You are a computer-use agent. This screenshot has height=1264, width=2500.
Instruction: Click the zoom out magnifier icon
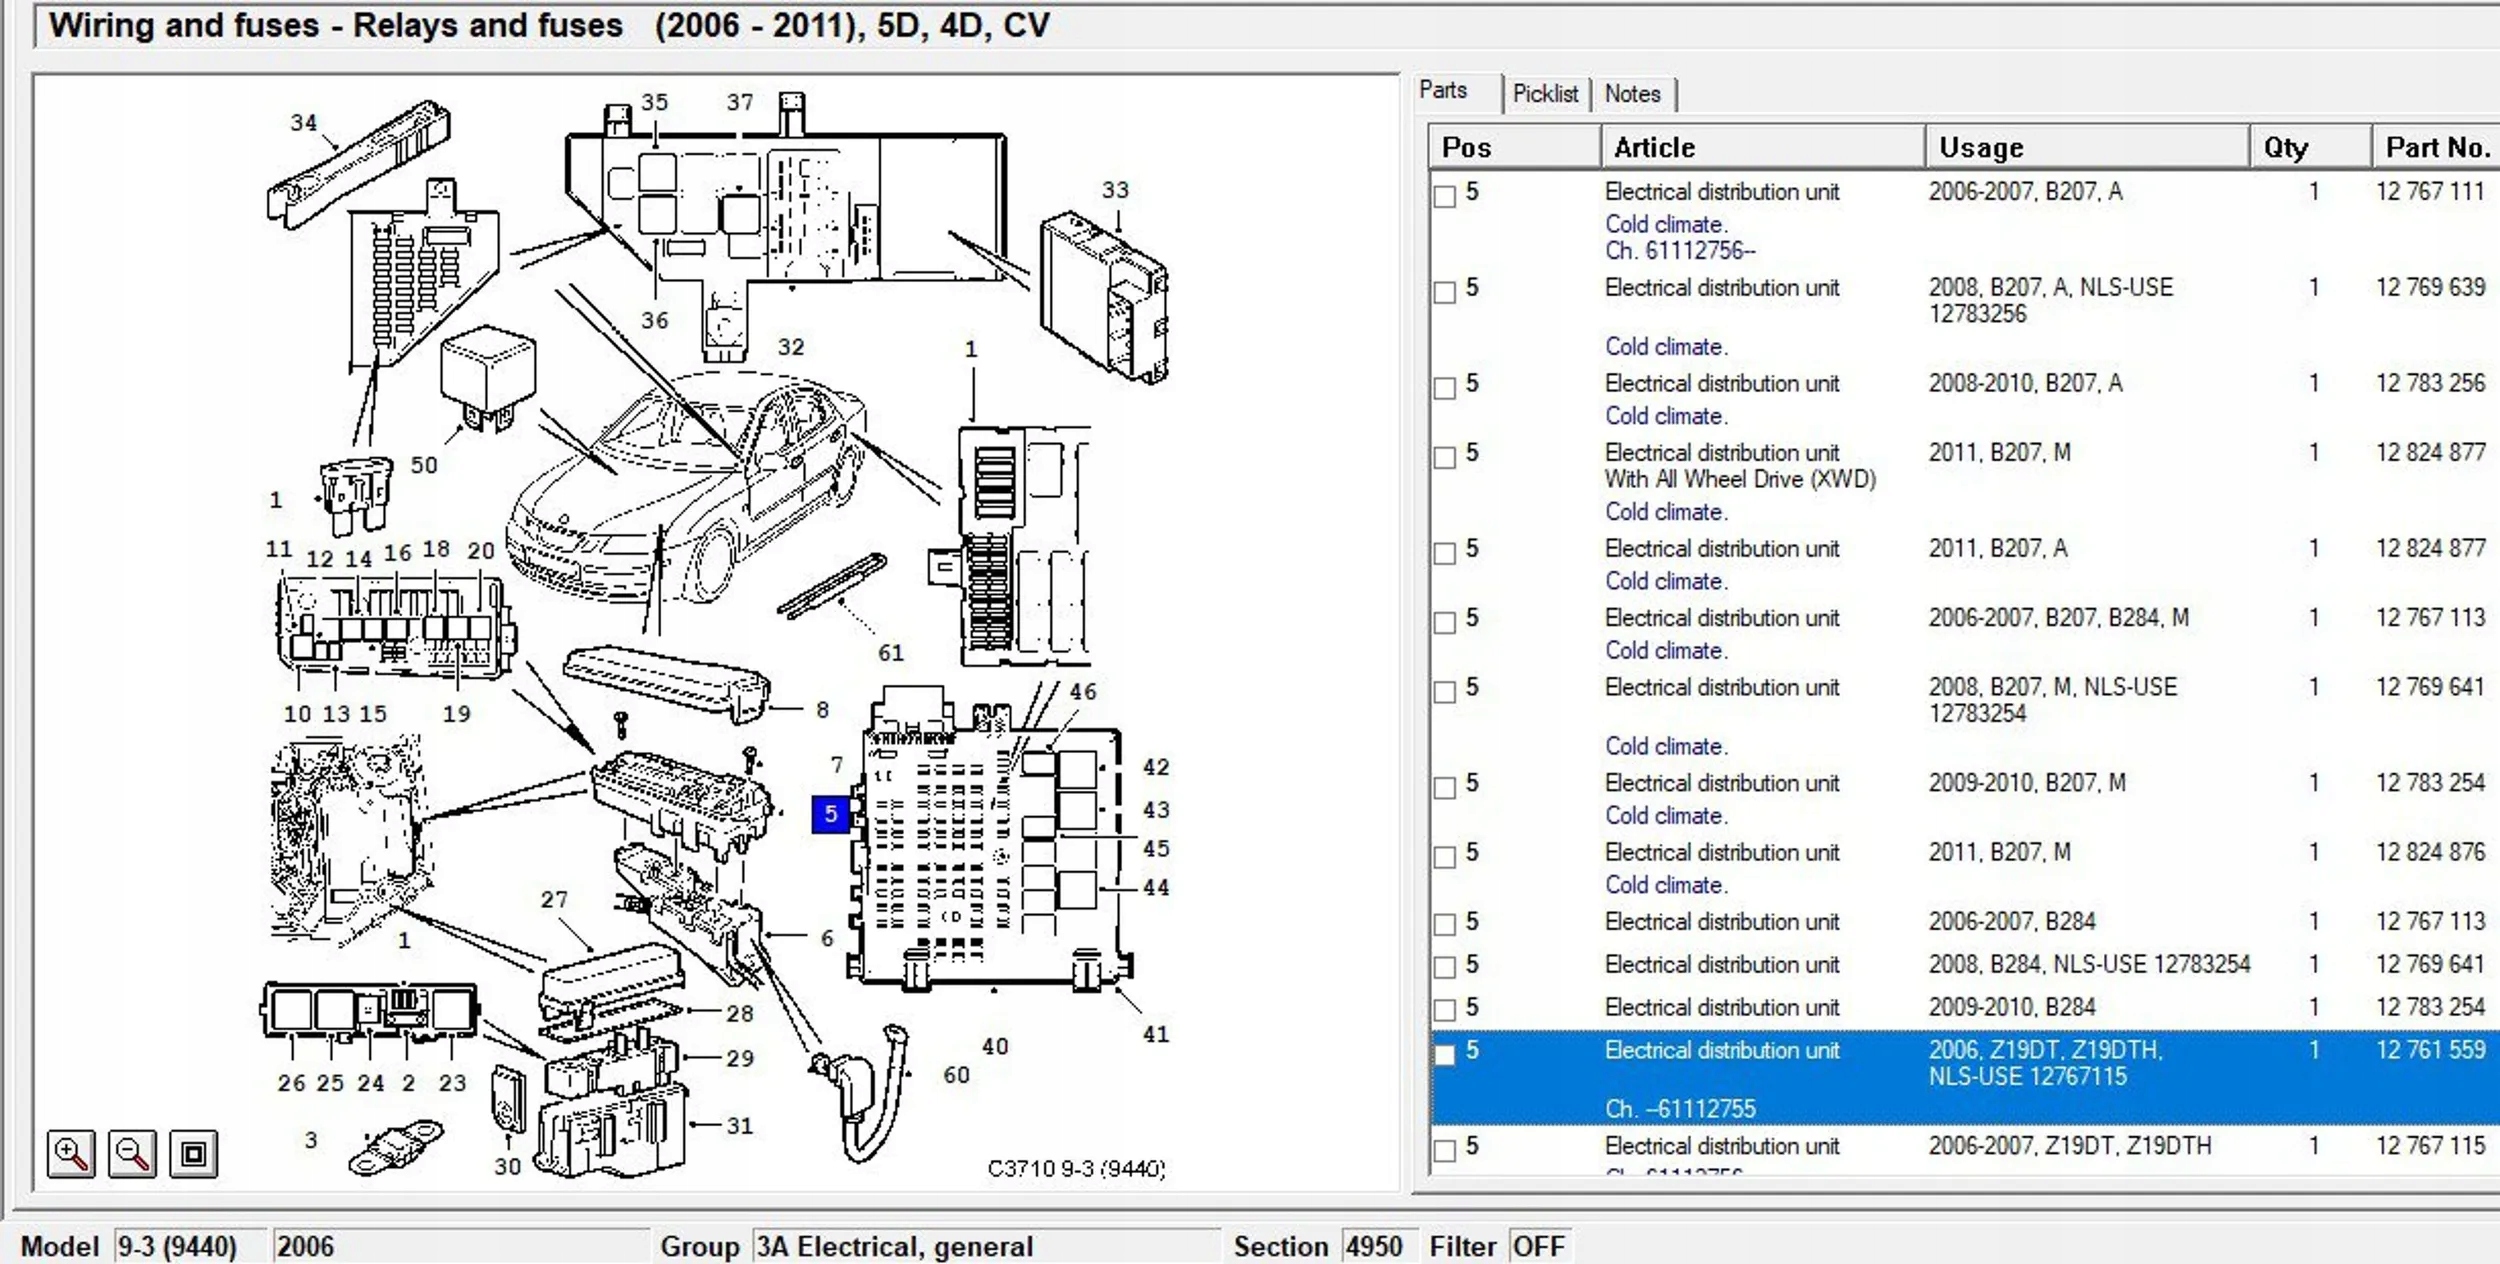(x=132, y=1154)
